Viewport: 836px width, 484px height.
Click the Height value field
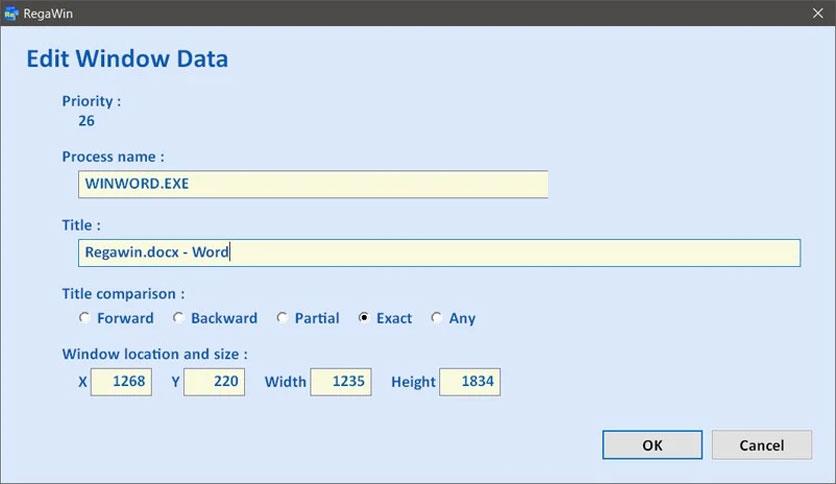[470, 382]
